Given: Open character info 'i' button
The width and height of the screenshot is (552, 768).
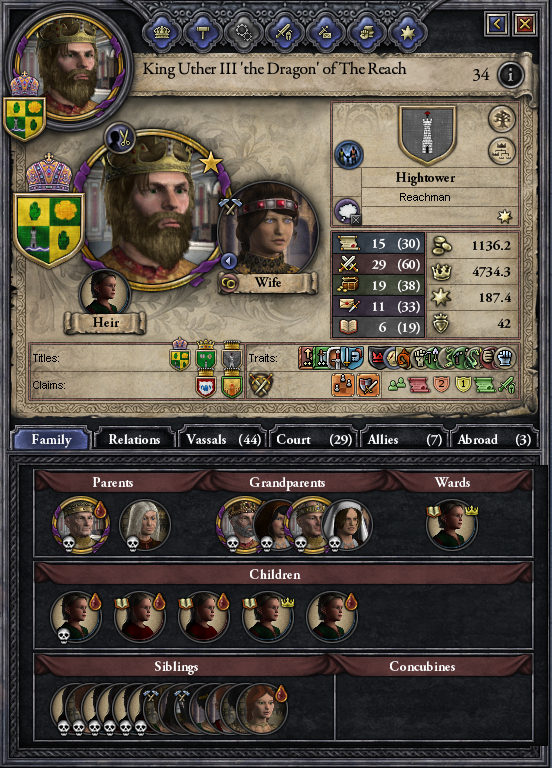Looking at the screenshot, I should tap(510, 74).
